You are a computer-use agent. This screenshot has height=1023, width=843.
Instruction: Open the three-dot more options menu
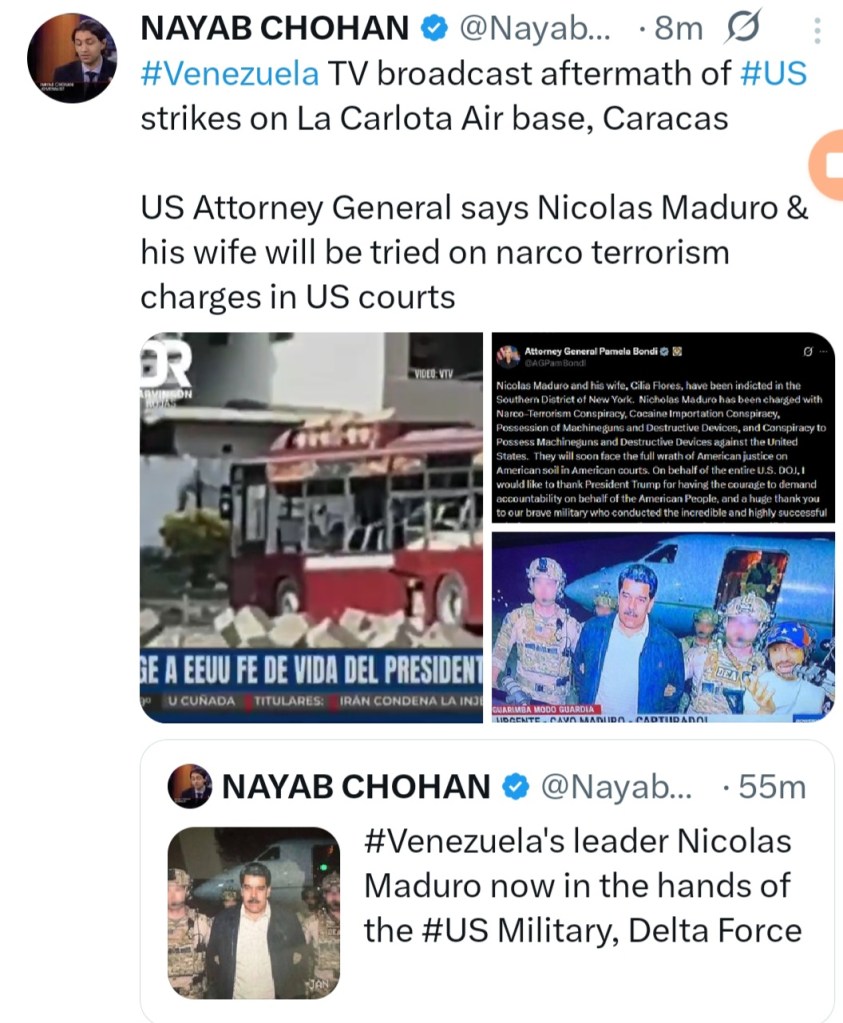[817, 30]
